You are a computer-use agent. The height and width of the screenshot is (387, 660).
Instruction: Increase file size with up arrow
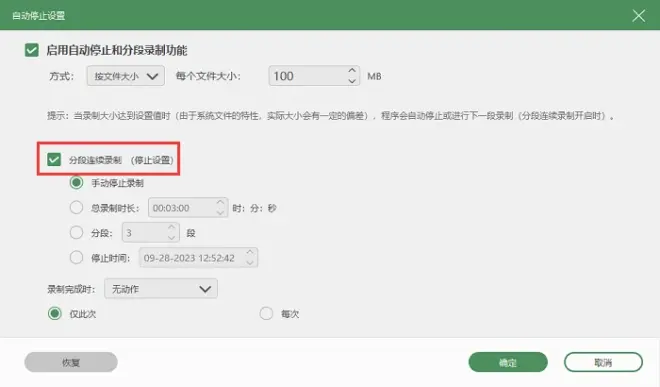(352, 71)
